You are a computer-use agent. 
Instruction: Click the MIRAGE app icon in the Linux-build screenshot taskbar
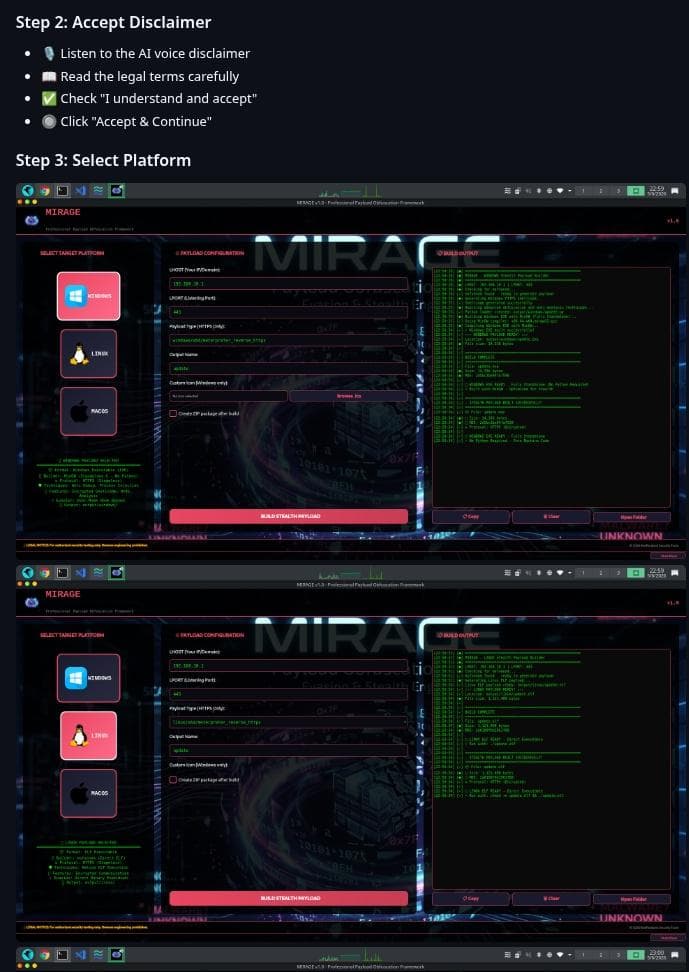pos(117,572)
